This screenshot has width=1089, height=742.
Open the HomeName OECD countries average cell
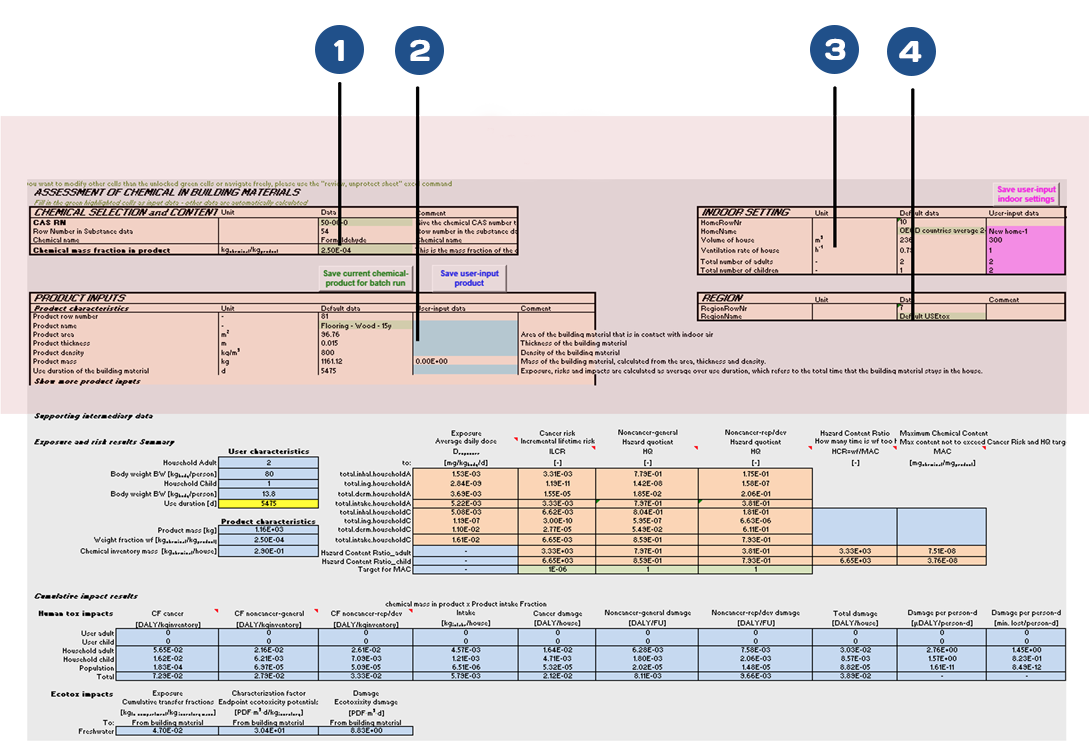coord(942,230)
